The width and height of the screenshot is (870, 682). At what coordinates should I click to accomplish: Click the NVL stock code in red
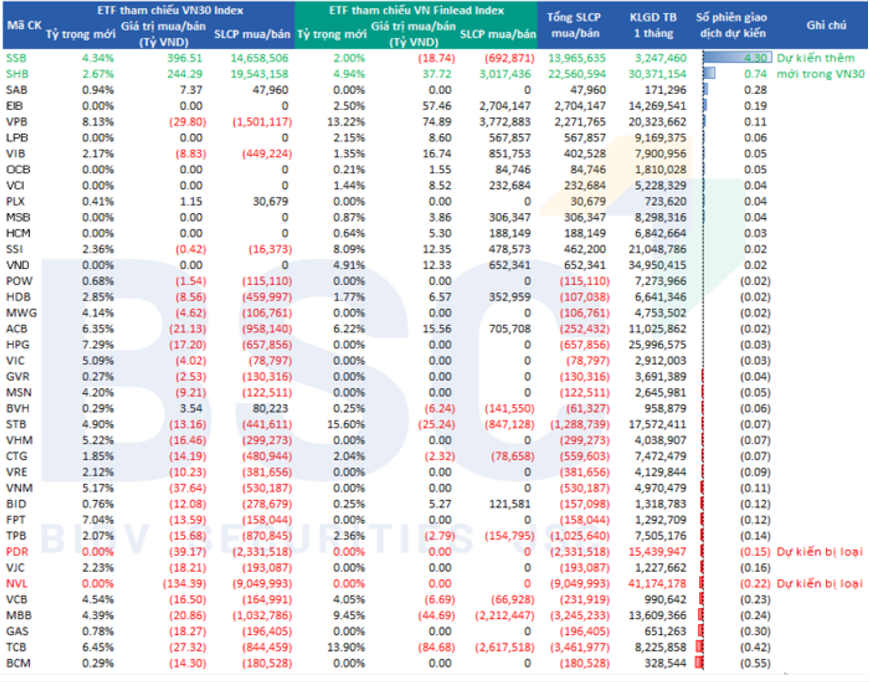17,584
